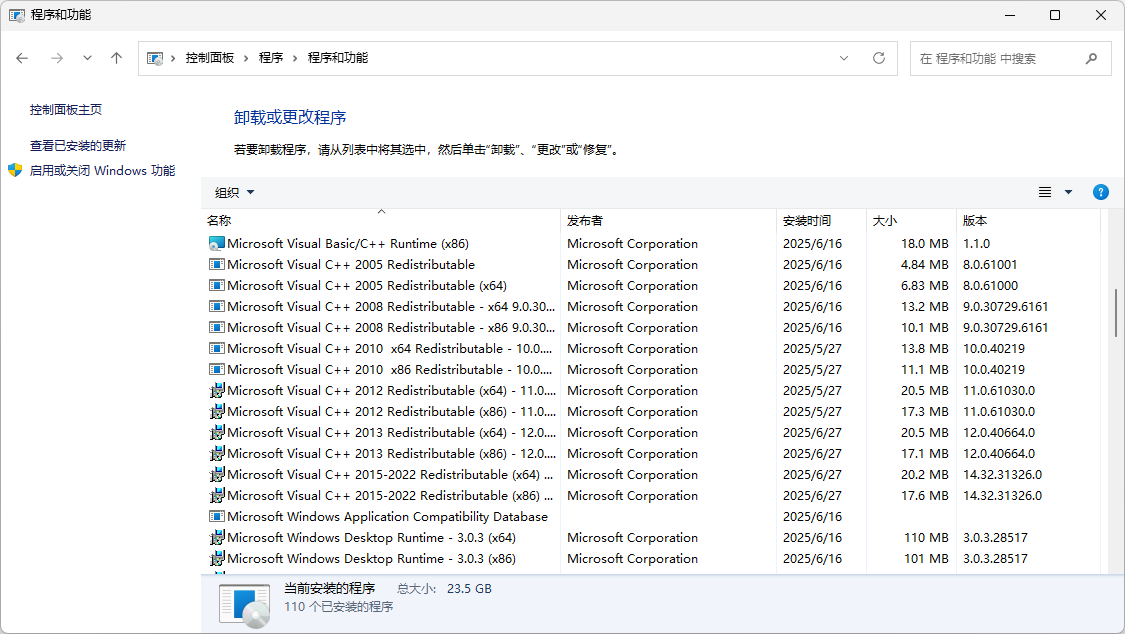Sort by 发布者 column header
Image resolution: width=1125 pixels, height=634 pixels.
(x=668, y=220)
